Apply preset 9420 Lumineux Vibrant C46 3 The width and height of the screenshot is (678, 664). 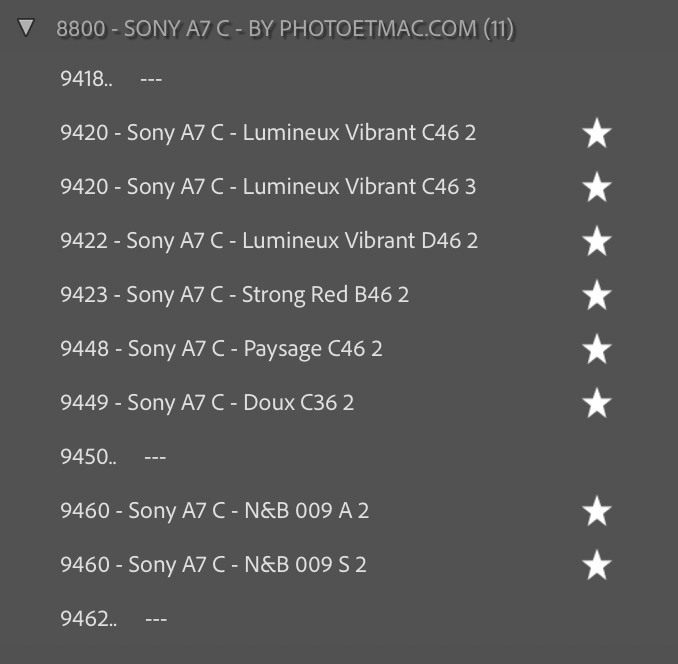(x=268, y=187)
